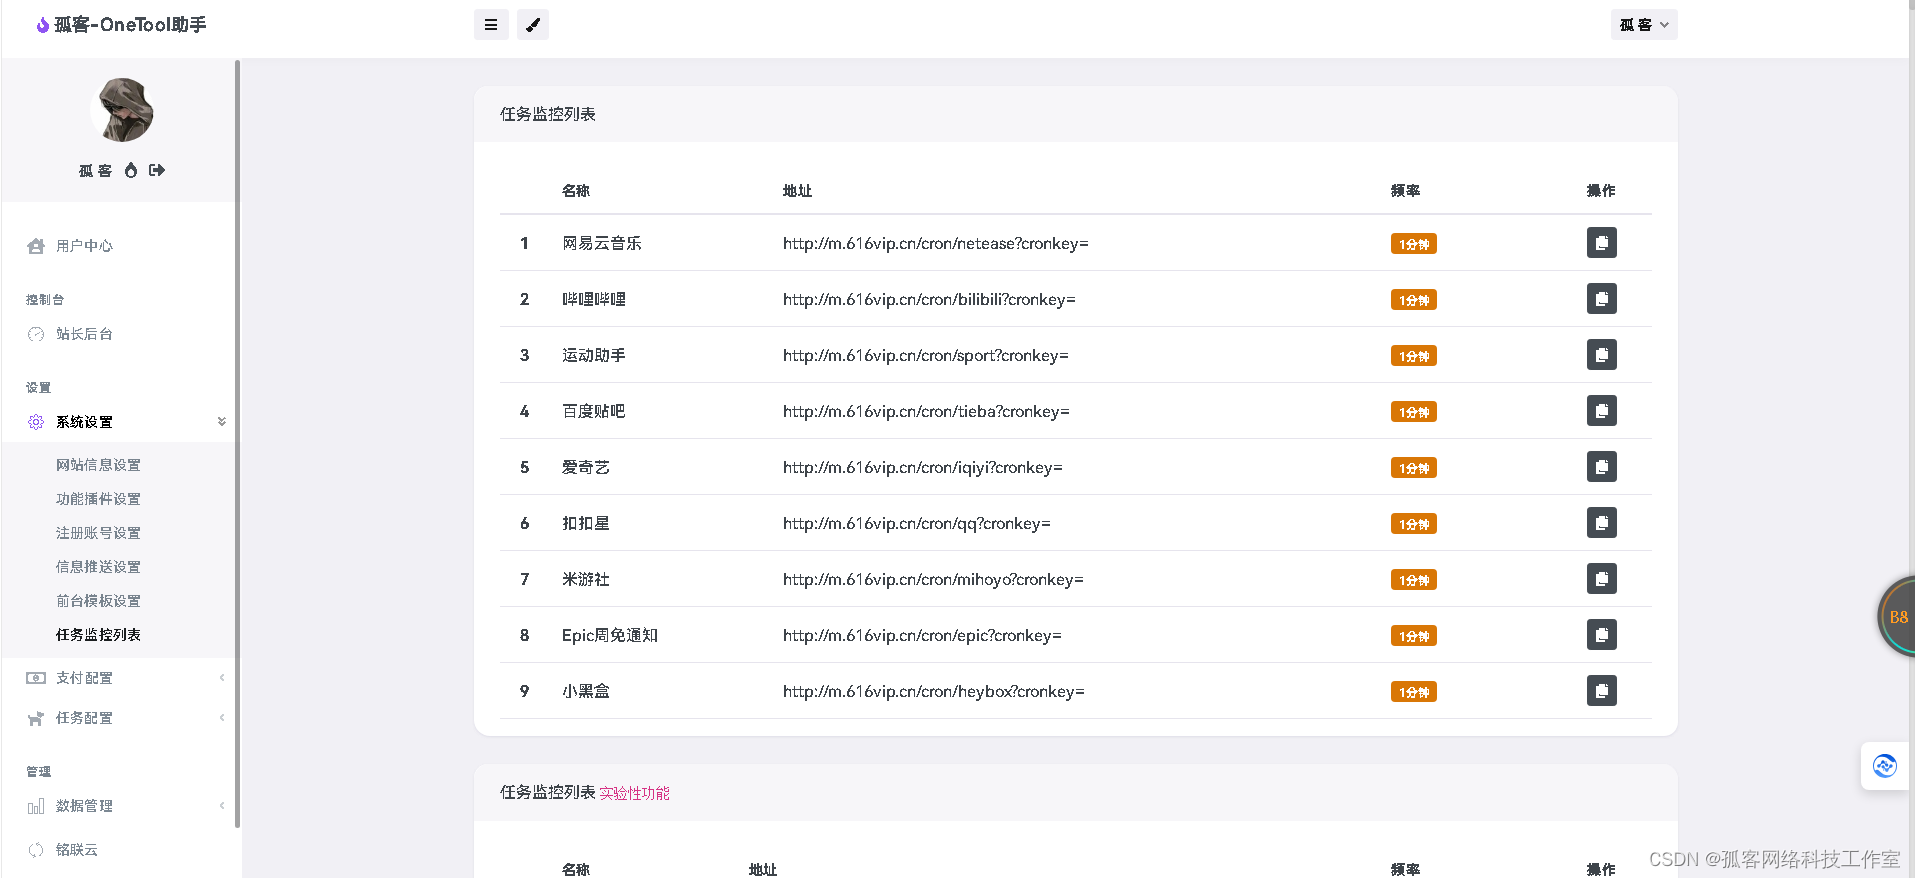The height and width of the screenshot is (878, 1915).
Task: Click the bilibili cron URL text
Action: [929, 300]
